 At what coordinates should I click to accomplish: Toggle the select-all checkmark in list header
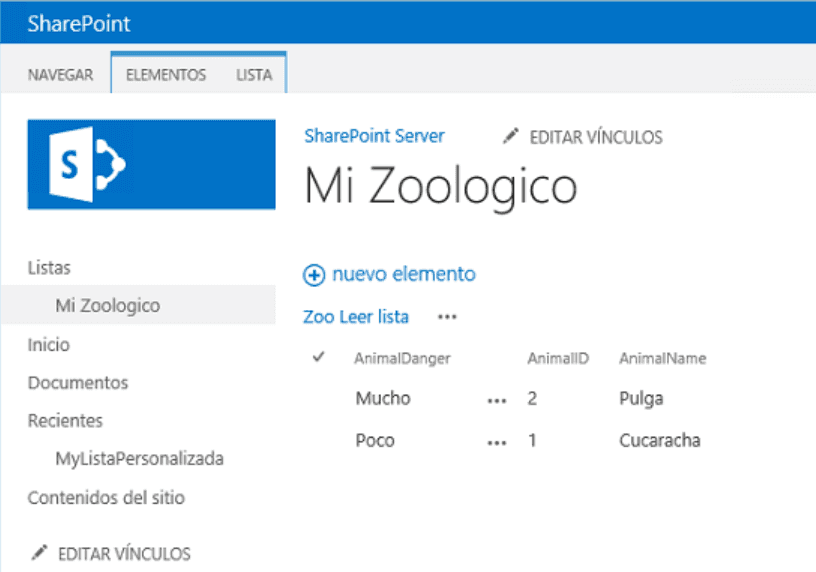coord(318,357)
